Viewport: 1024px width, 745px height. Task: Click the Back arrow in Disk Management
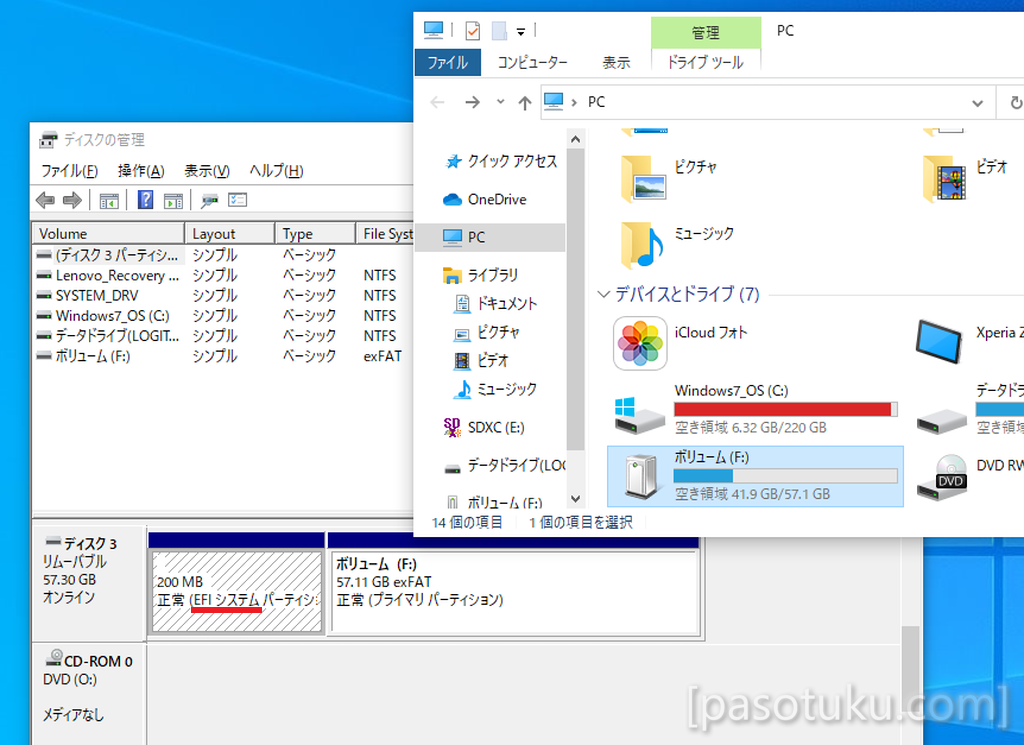point(46,200)
